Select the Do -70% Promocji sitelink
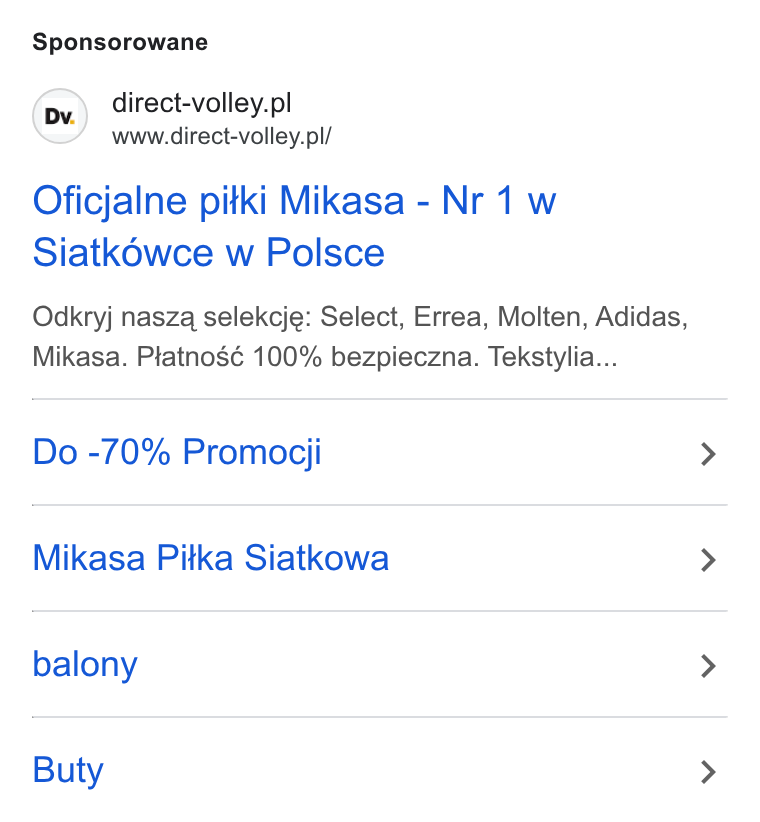 [177, 452]
